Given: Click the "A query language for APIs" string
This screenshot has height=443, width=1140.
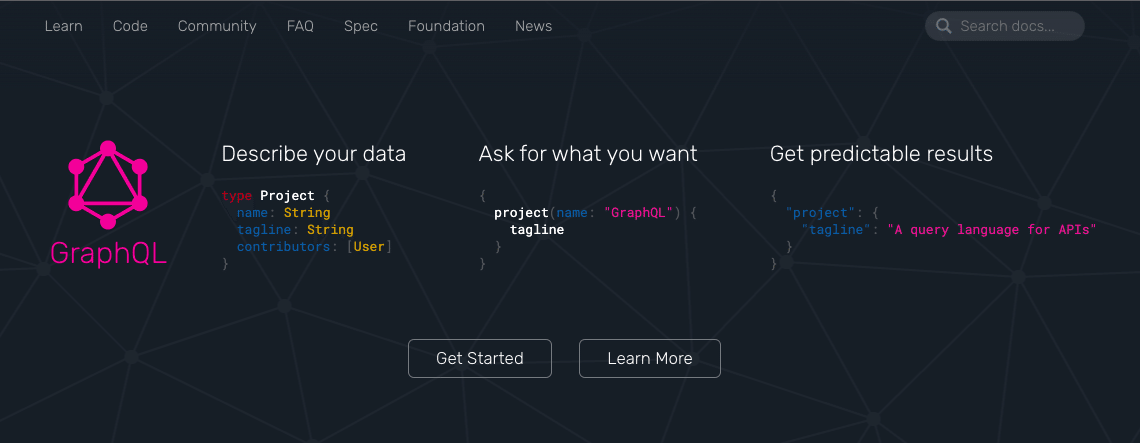Looking at the screenshot, I should [x=992, y=230].
